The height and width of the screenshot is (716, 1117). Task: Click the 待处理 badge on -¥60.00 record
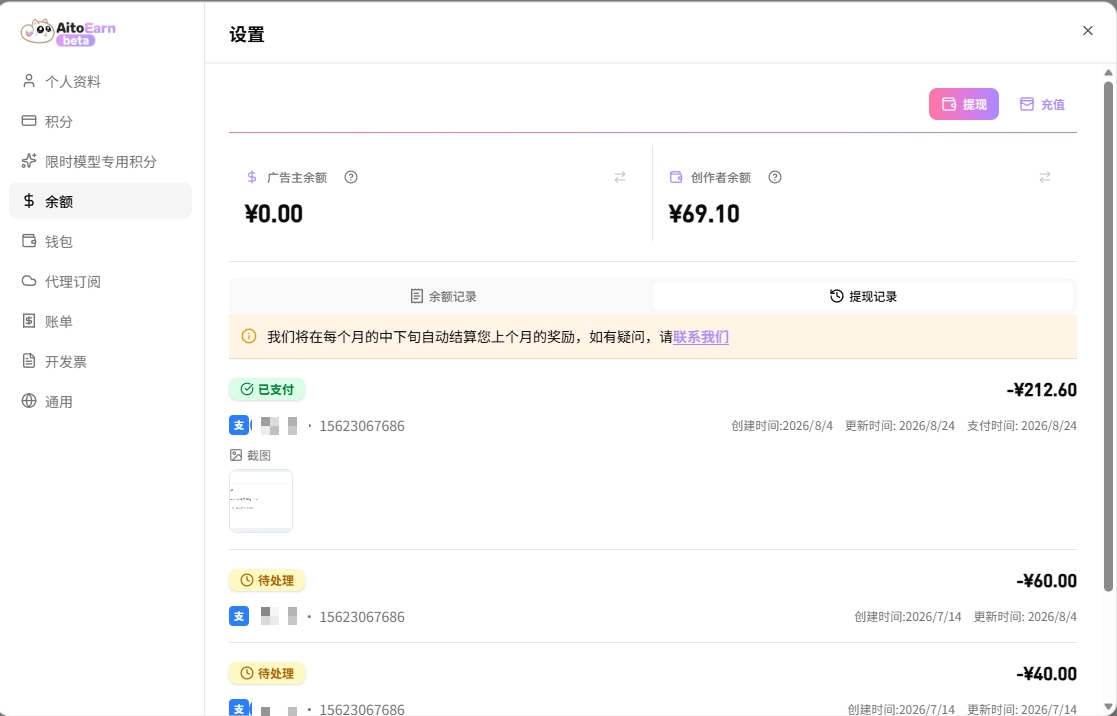pyautogui.click(x=267, y=581)
